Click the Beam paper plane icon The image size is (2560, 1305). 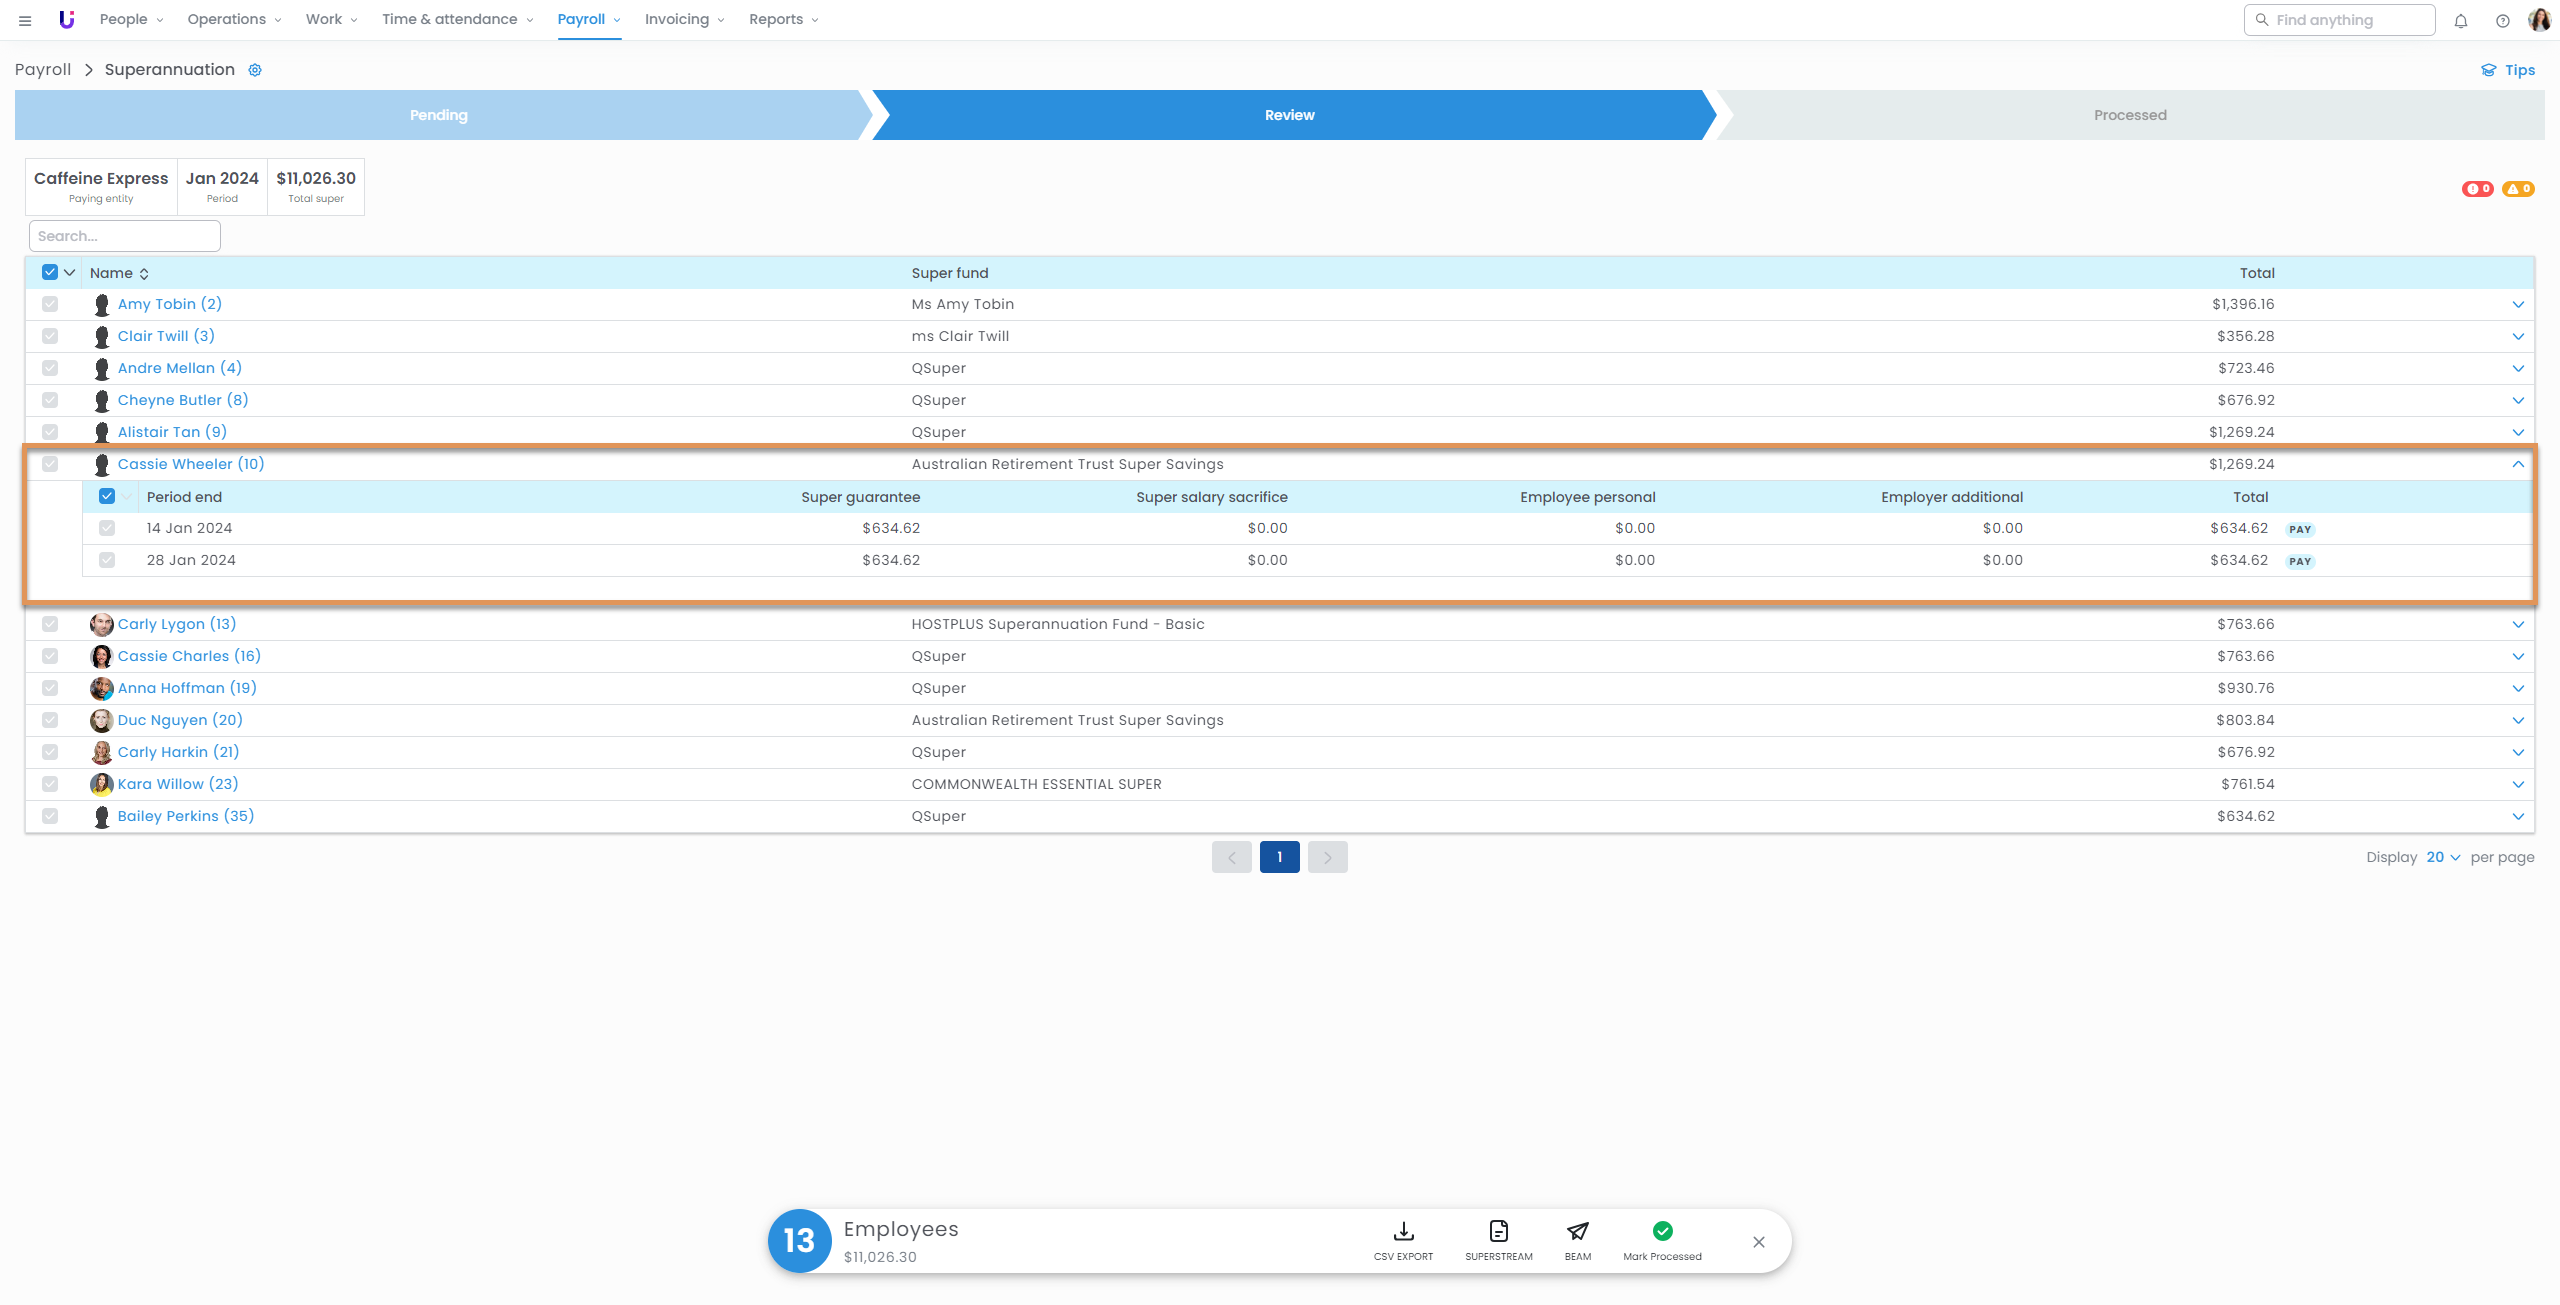click(x=1577, y=1231)
